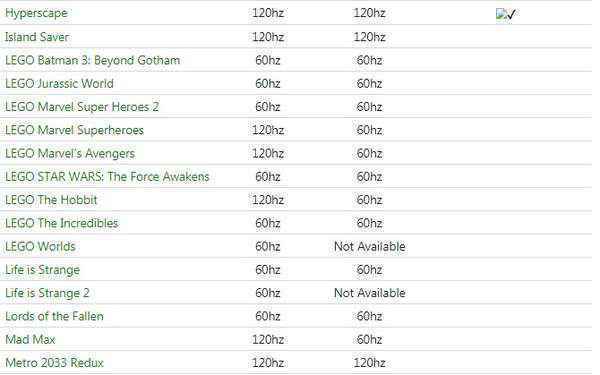
Task: Click LEGO Marvel Super Heroes 2
Action: click(82, 107)
